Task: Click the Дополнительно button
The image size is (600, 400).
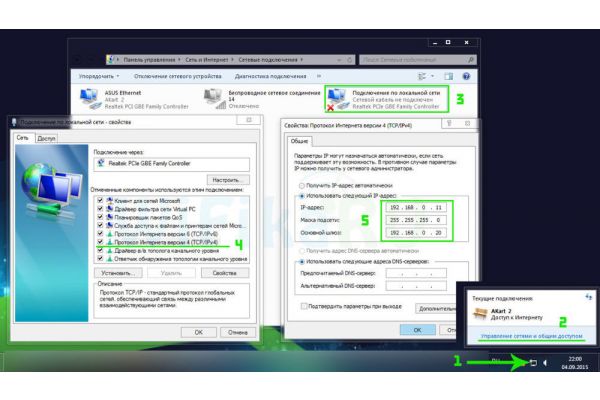Action: point(436,309)
